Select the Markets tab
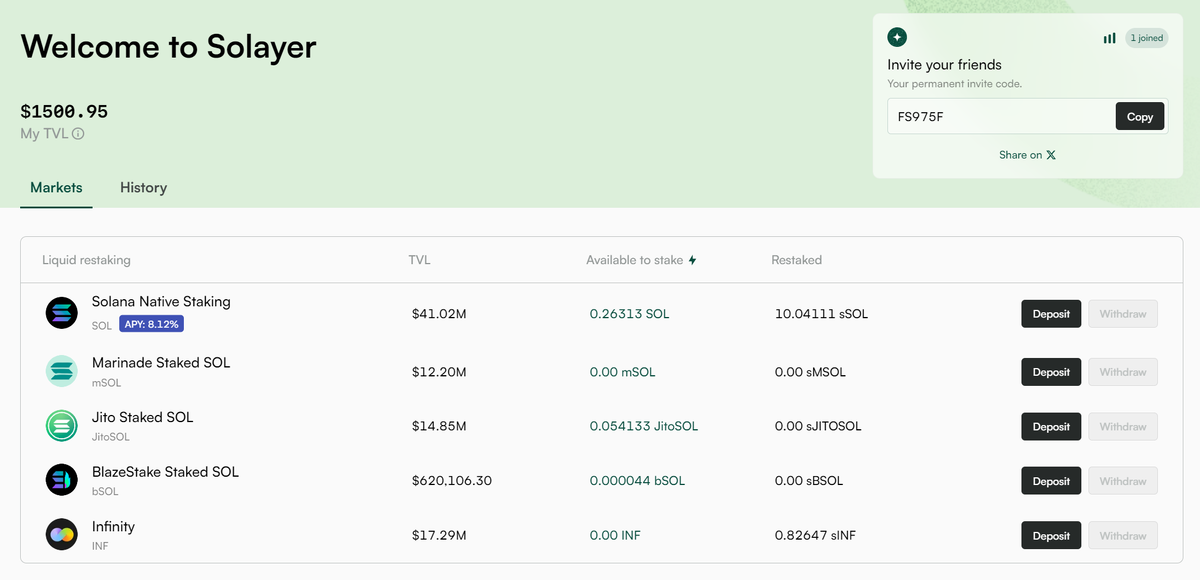Image resolution: width=1200 pixels, height=580 pixels. tap(56, 188)
